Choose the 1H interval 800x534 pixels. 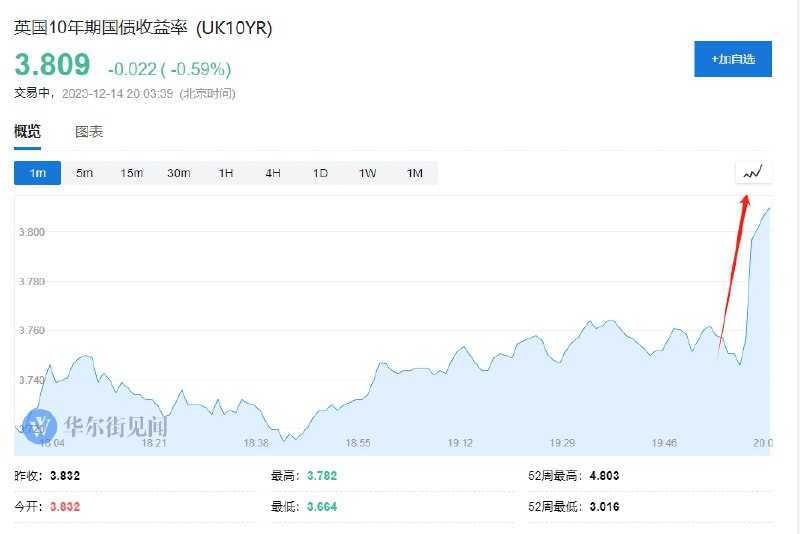click(x=226, y=173)
